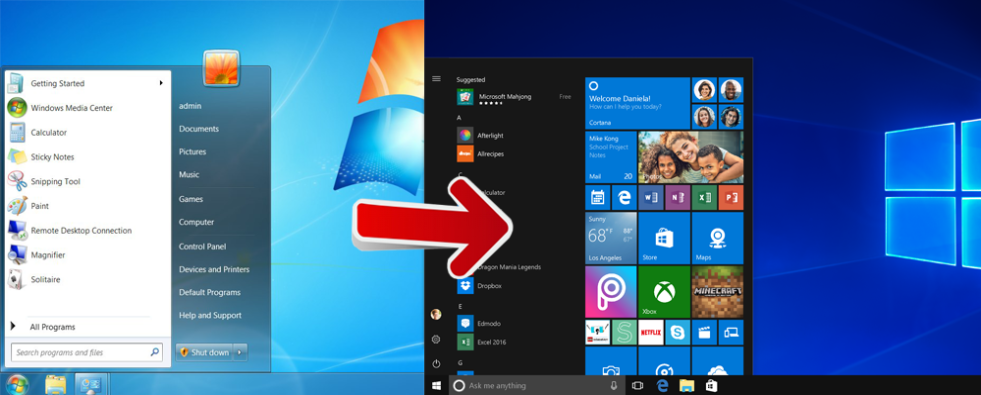This screenshot has height=395, width=981.
Task: Open the Photos tile
Action: 691,156
